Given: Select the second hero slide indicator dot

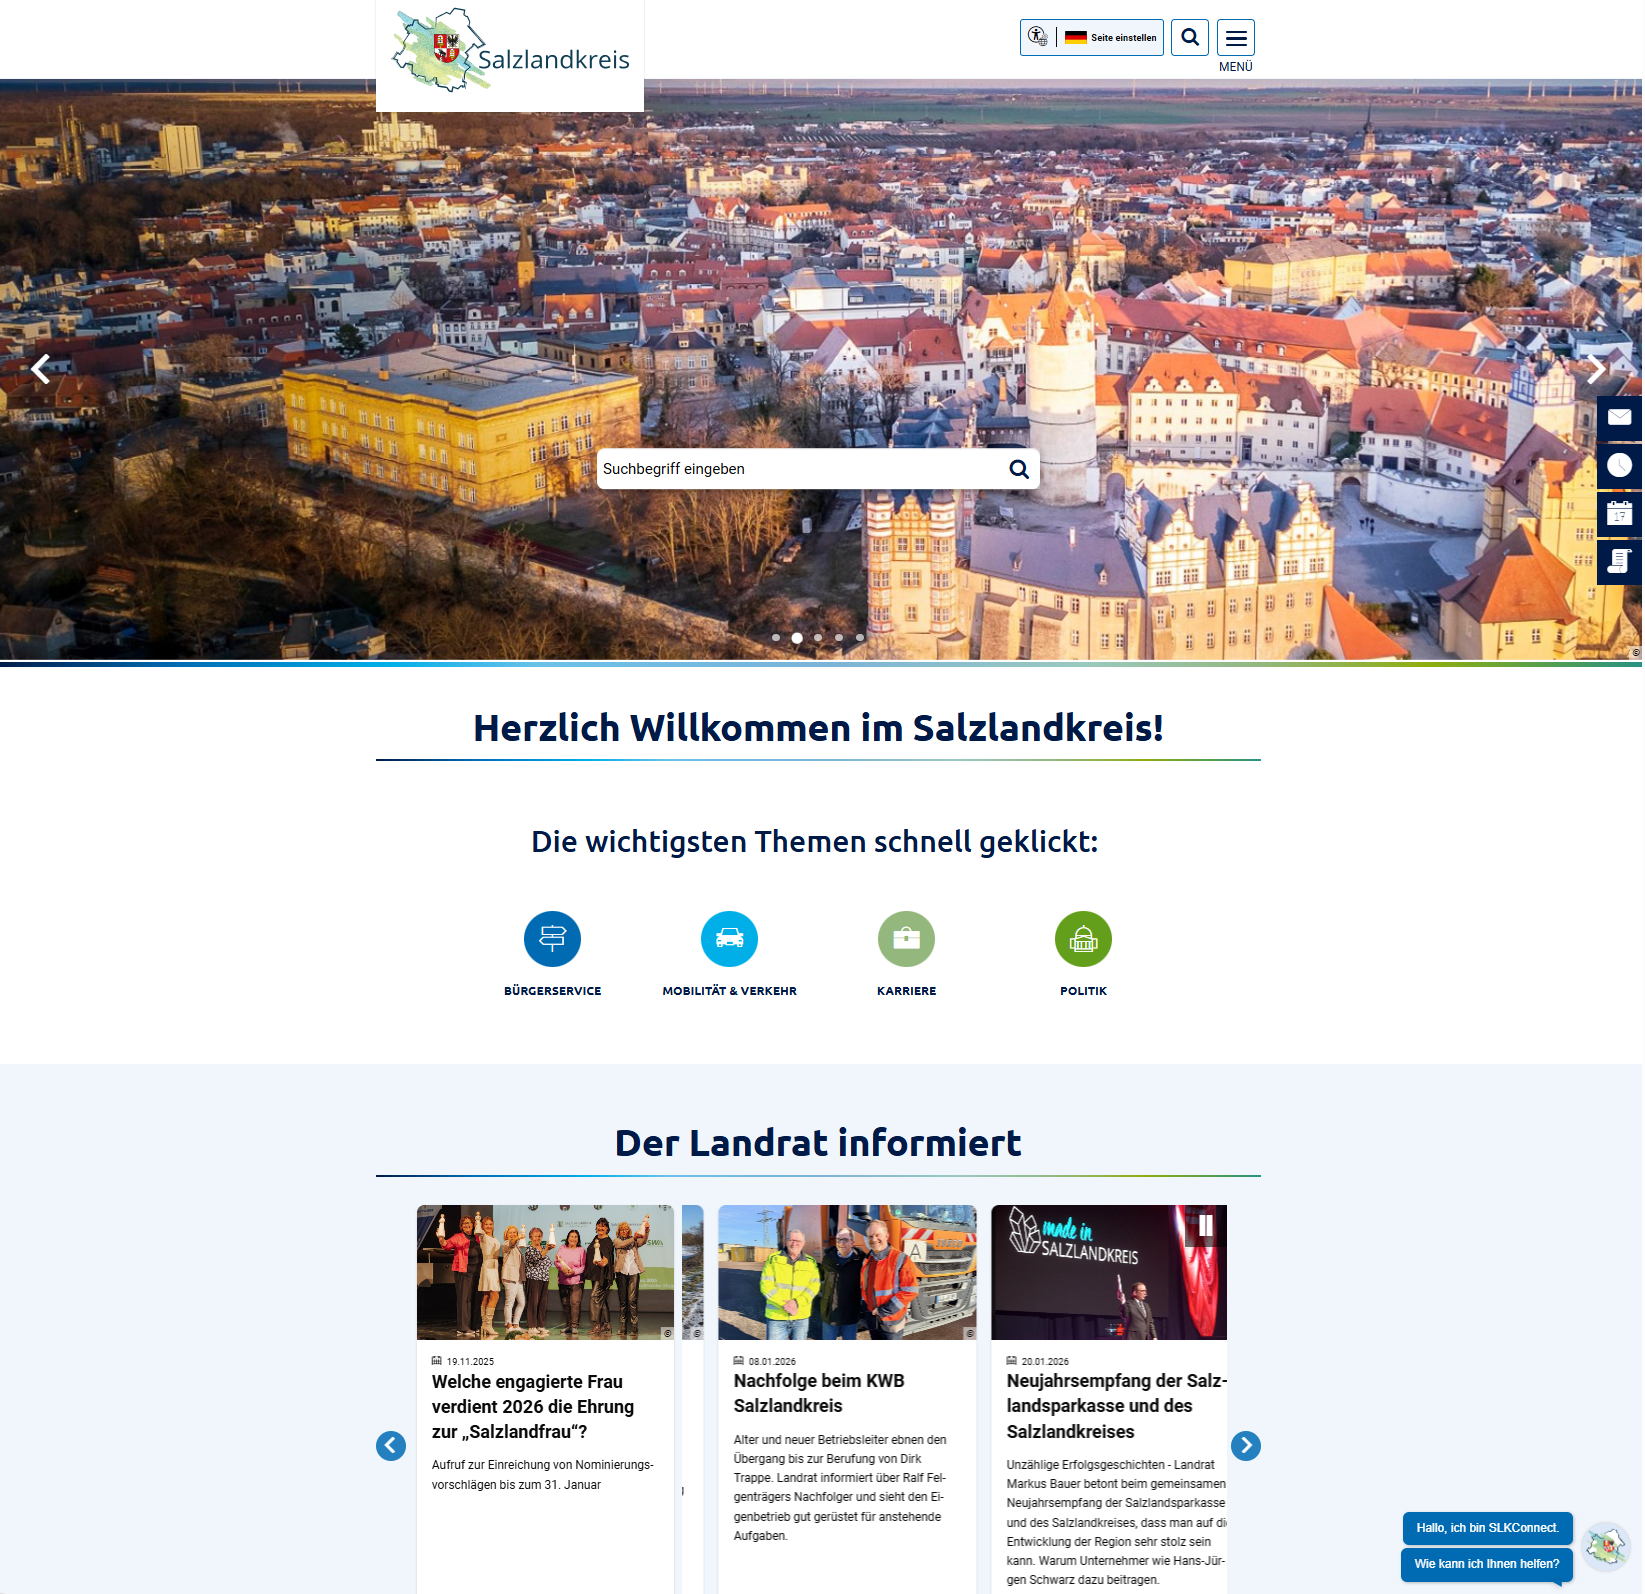Looking at the screenshot, I should [796, 637].
